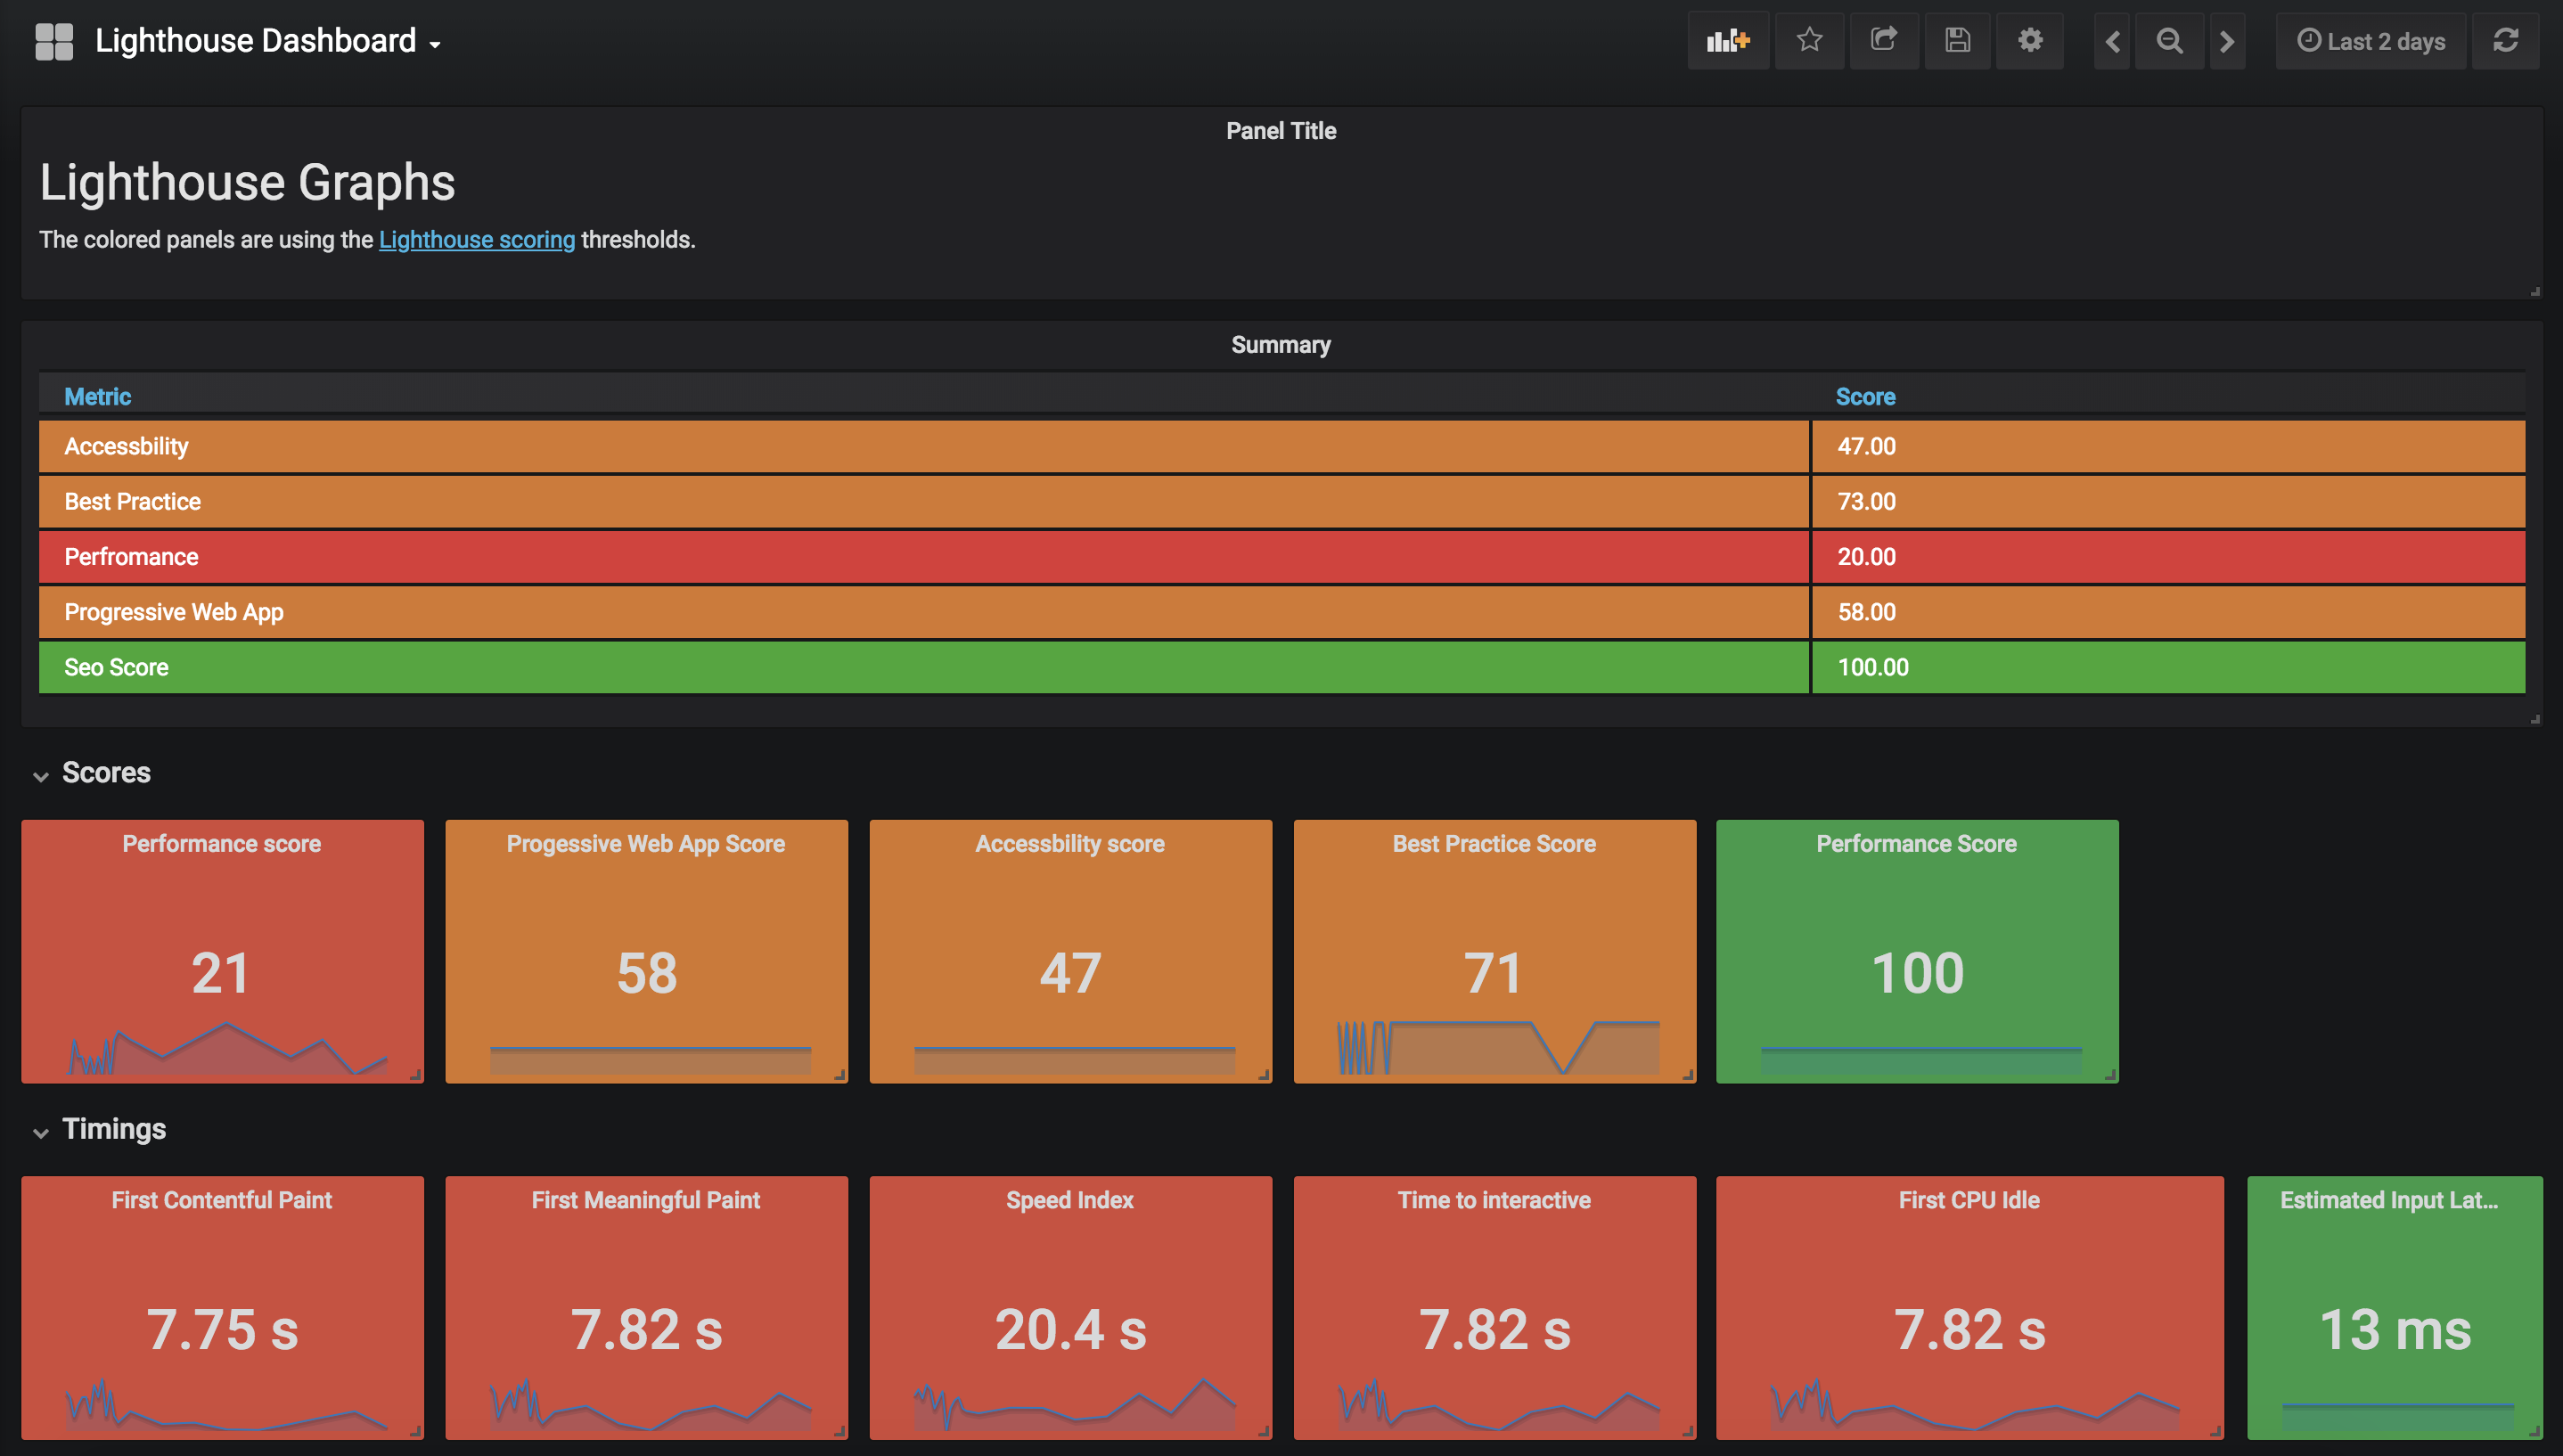The height and width of the screenshot is (1456, 2563).
Task: Open the Grafana home grid icon
Action: pyautogui.click(x=54, y=41)
